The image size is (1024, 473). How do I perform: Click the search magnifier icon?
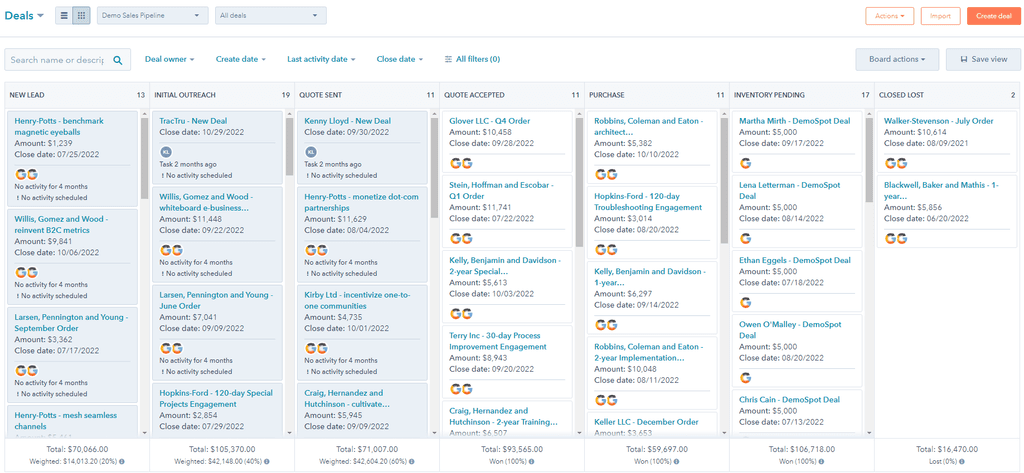tap(118, 60)
